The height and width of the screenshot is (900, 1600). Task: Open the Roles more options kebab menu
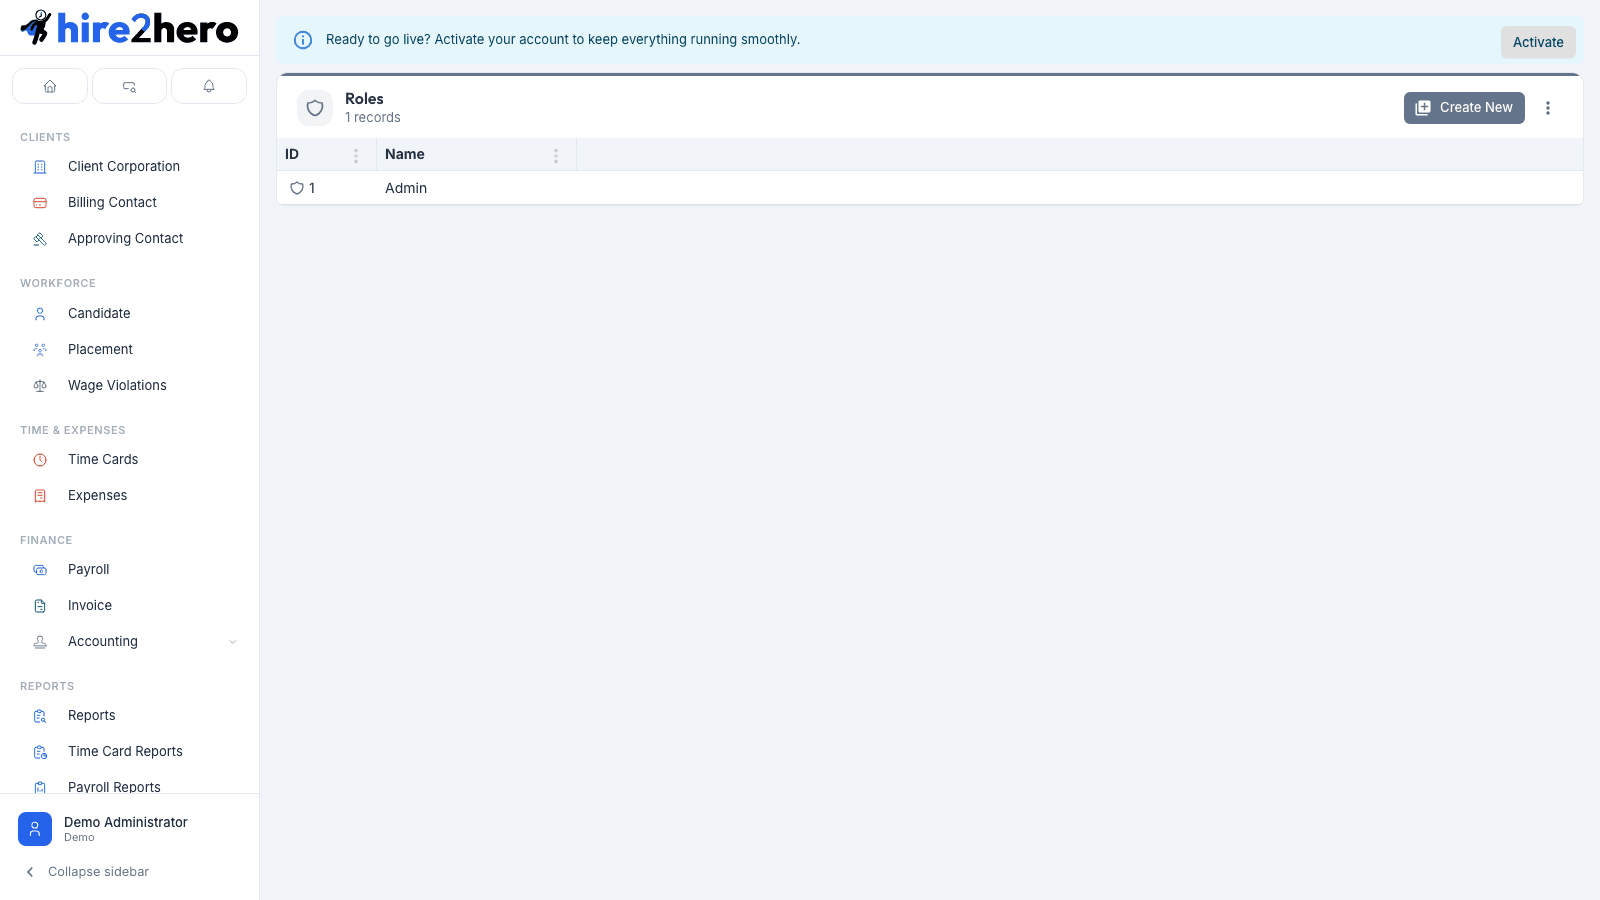click(x=1548, y=108)
